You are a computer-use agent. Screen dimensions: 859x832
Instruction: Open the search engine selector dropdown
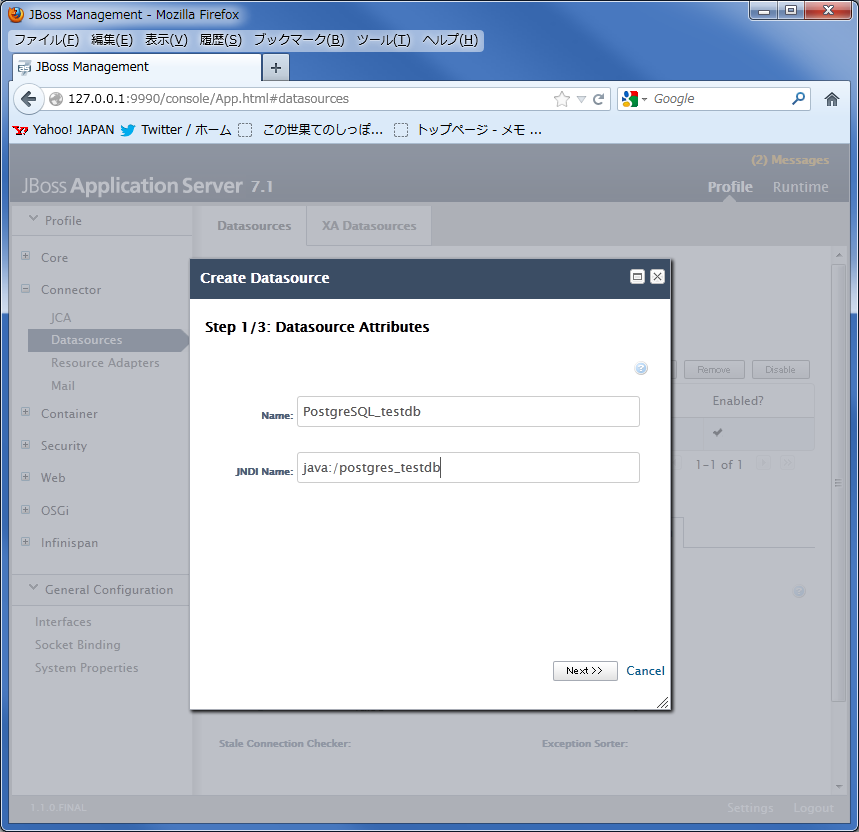635,99
